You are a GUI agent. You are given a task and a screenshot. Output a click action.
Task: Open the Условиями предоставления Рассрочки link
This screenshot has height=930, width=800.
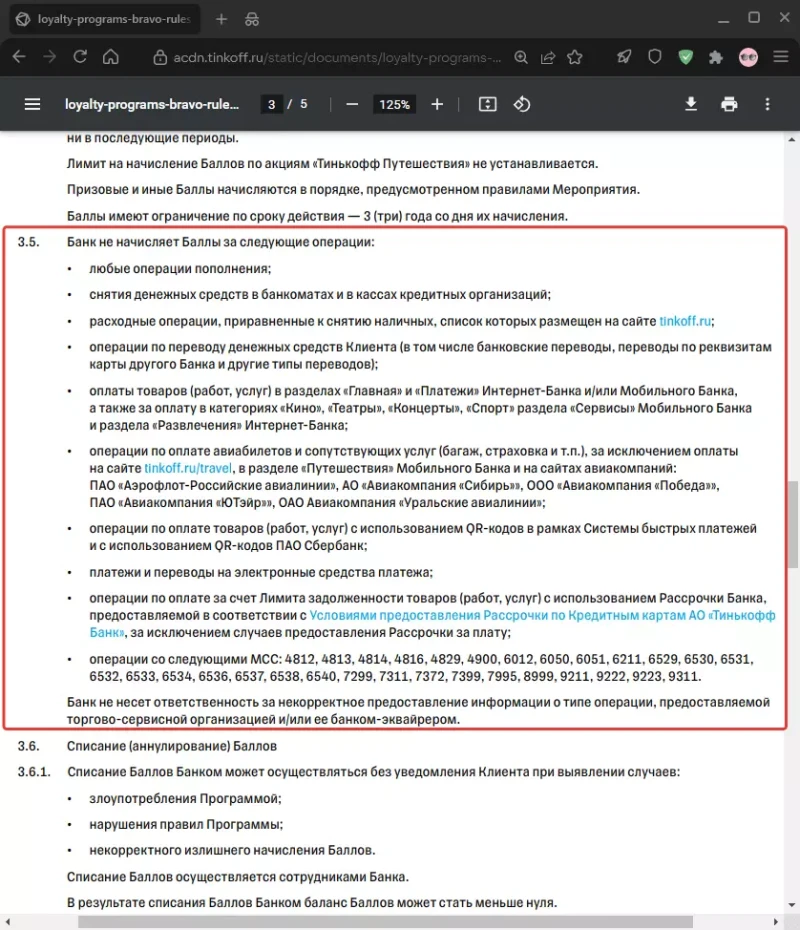[x=432, y=624]
